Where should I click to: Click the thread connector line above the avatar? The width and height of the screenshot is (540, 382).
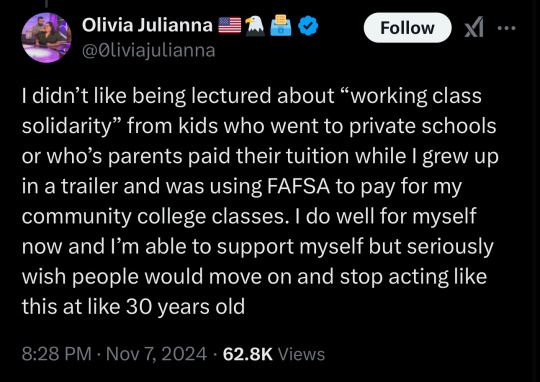[x=46, y=3]
